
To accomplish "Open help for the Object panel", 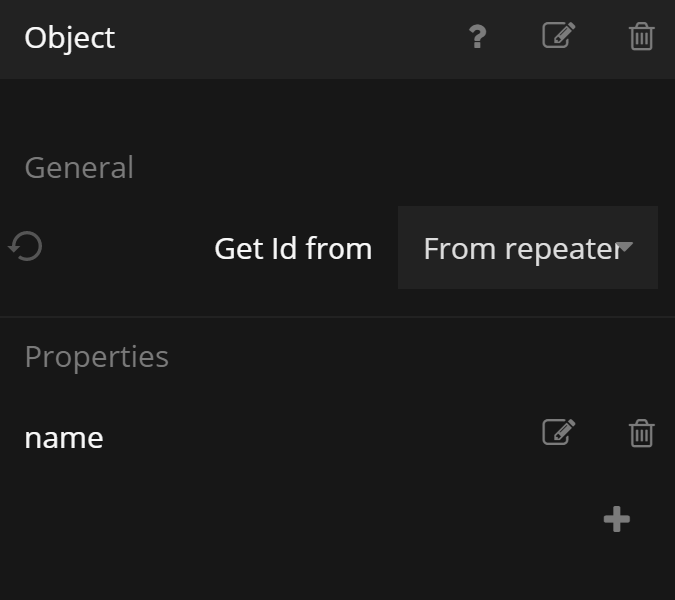I will coord(477,37).
